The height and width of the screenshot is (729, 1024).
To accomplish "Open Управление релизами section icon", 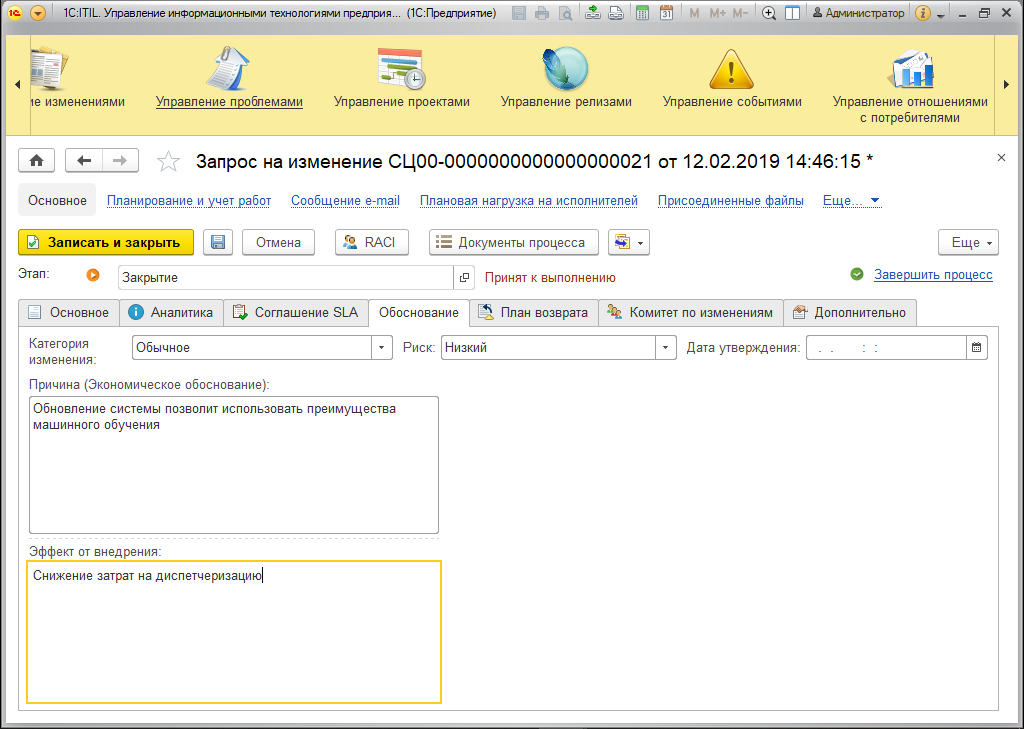I will 566,69.
